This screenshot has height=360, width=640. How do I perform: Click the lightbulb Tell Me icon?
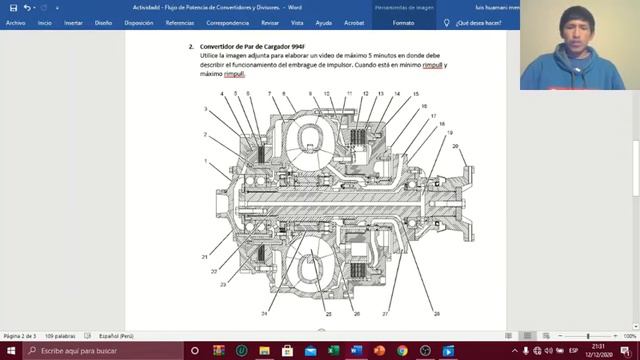click(447, 23)
